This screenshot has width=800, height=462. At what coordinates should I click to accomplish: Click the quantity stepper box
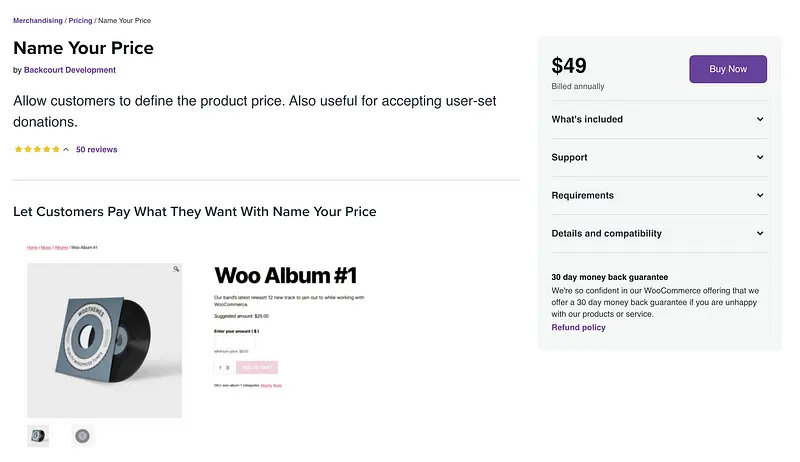[x=224, y=368]
